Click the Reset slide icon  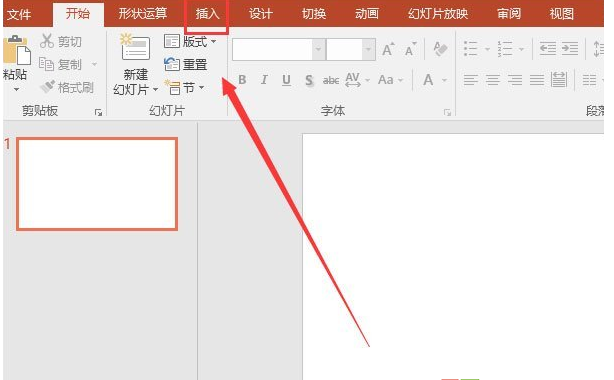pyautogui.click(x=172, y=64)
